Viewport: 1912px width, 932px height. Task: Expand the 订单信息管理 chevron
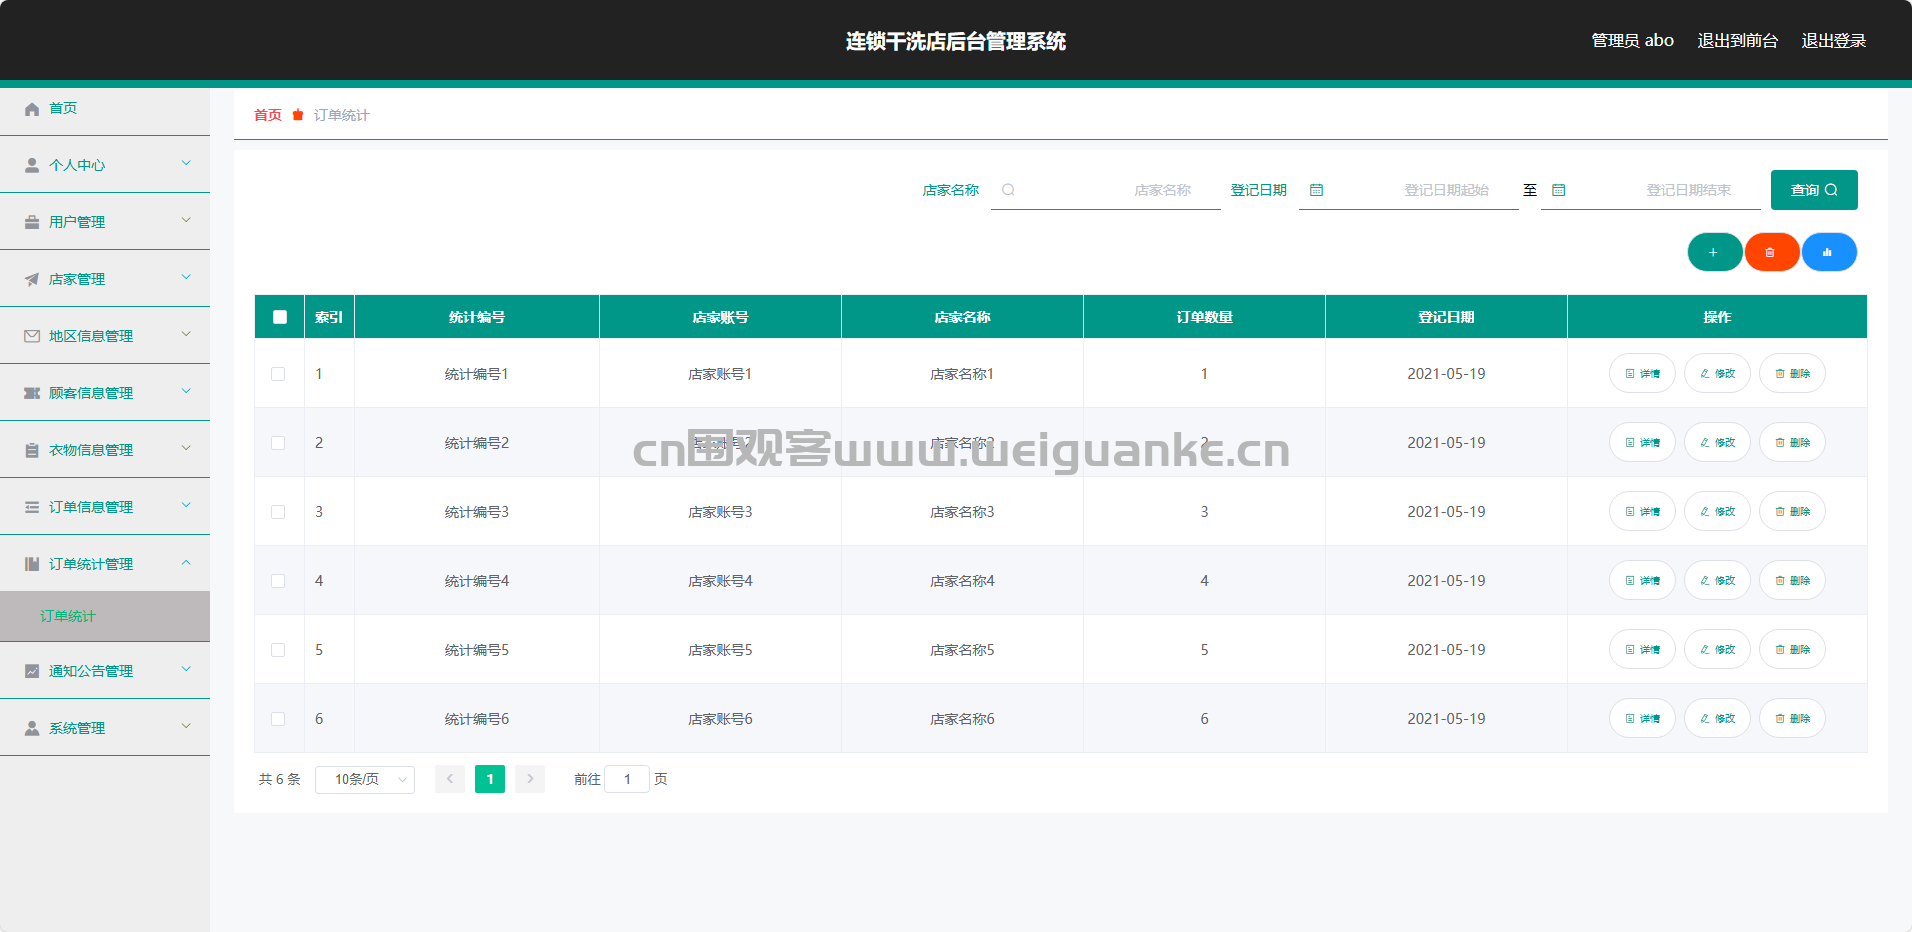click(186, 505)
